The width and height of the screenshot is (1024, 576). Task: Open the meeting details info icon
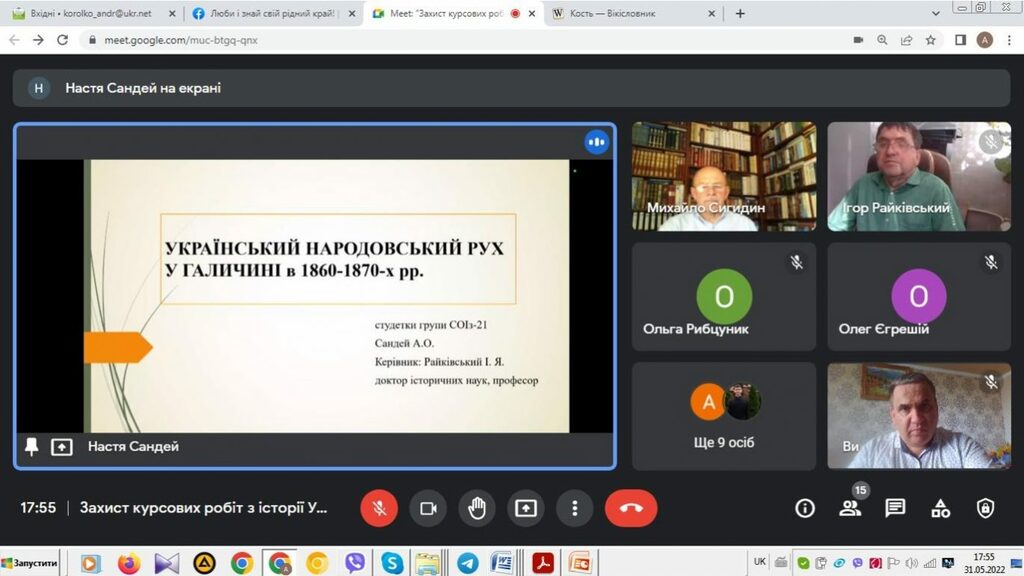(805, 508)
